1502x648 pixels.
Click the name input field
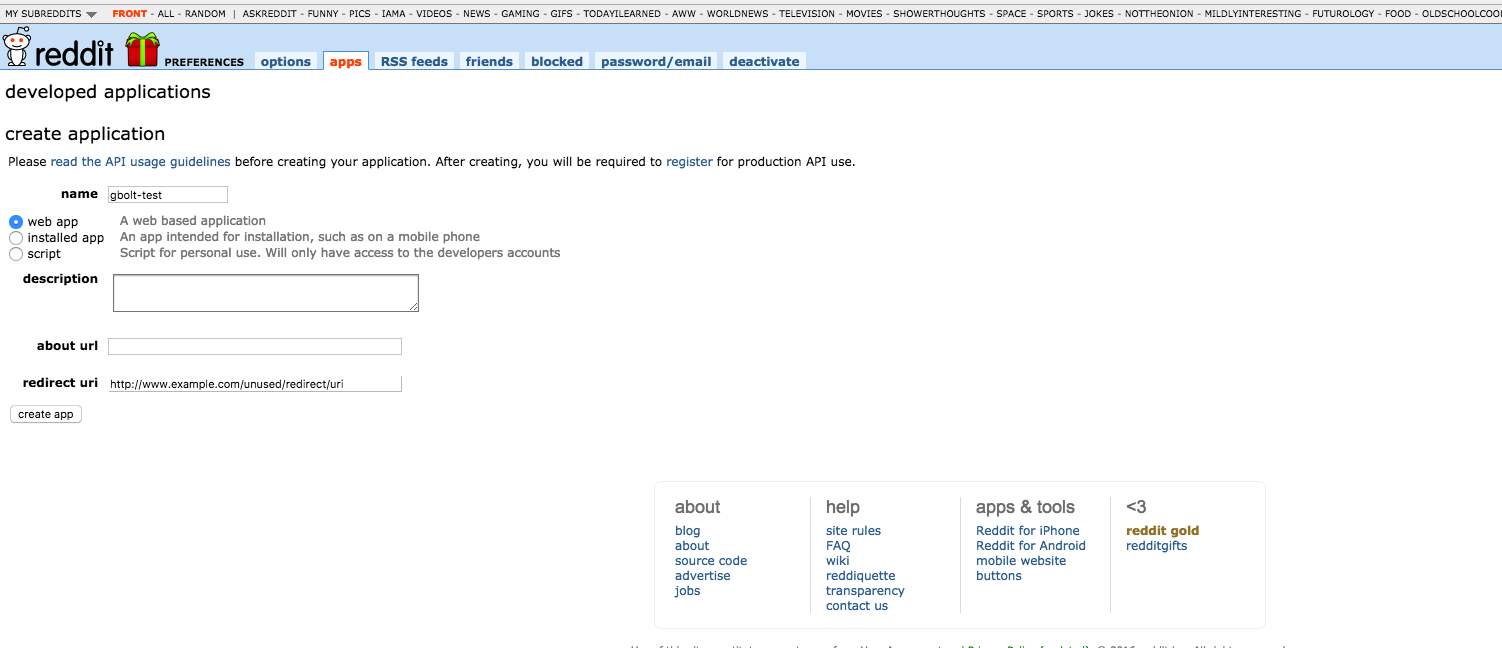tap(168, 195)
